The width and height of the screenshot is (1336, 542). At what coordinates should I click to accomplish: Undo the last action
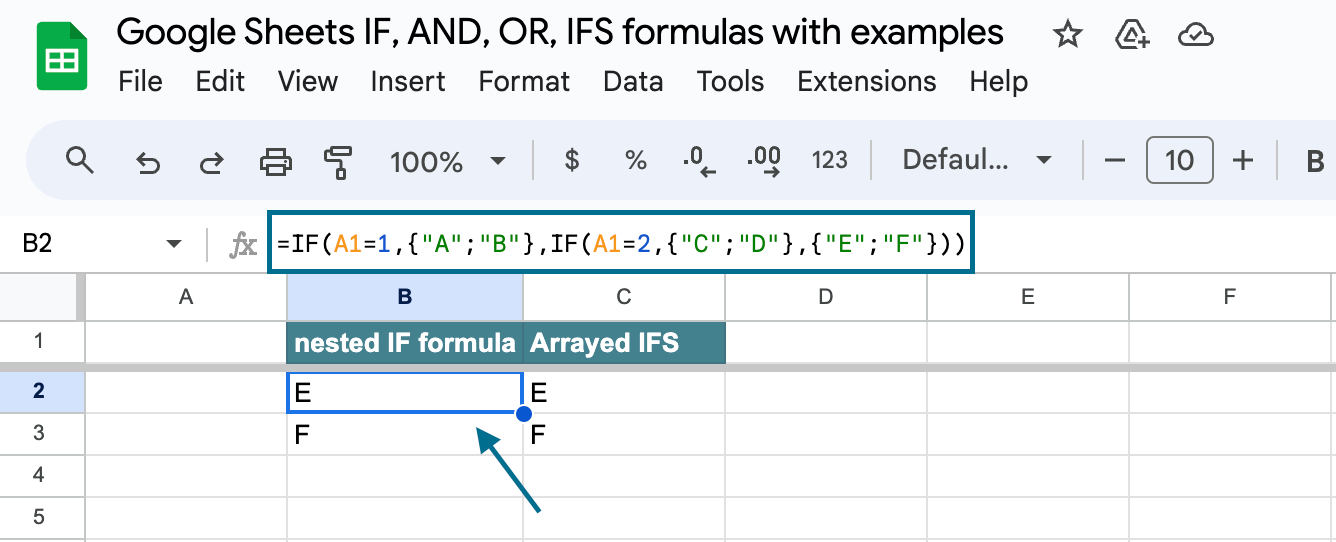(148, 161)
